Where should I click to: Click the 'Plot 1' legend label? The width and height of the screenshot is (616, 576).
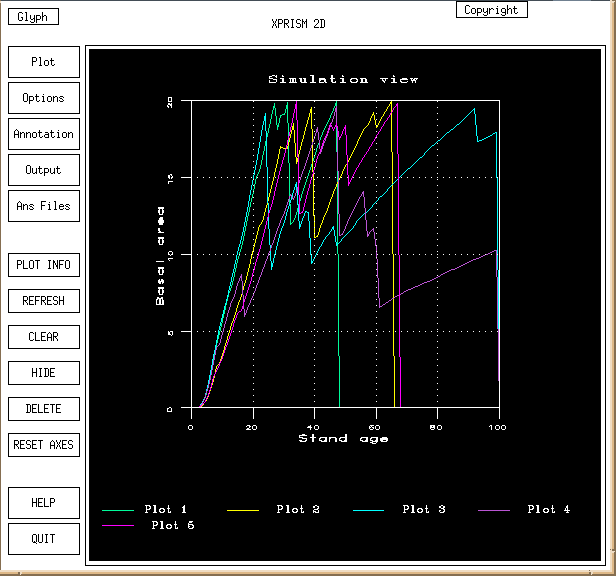click(165, 509)
